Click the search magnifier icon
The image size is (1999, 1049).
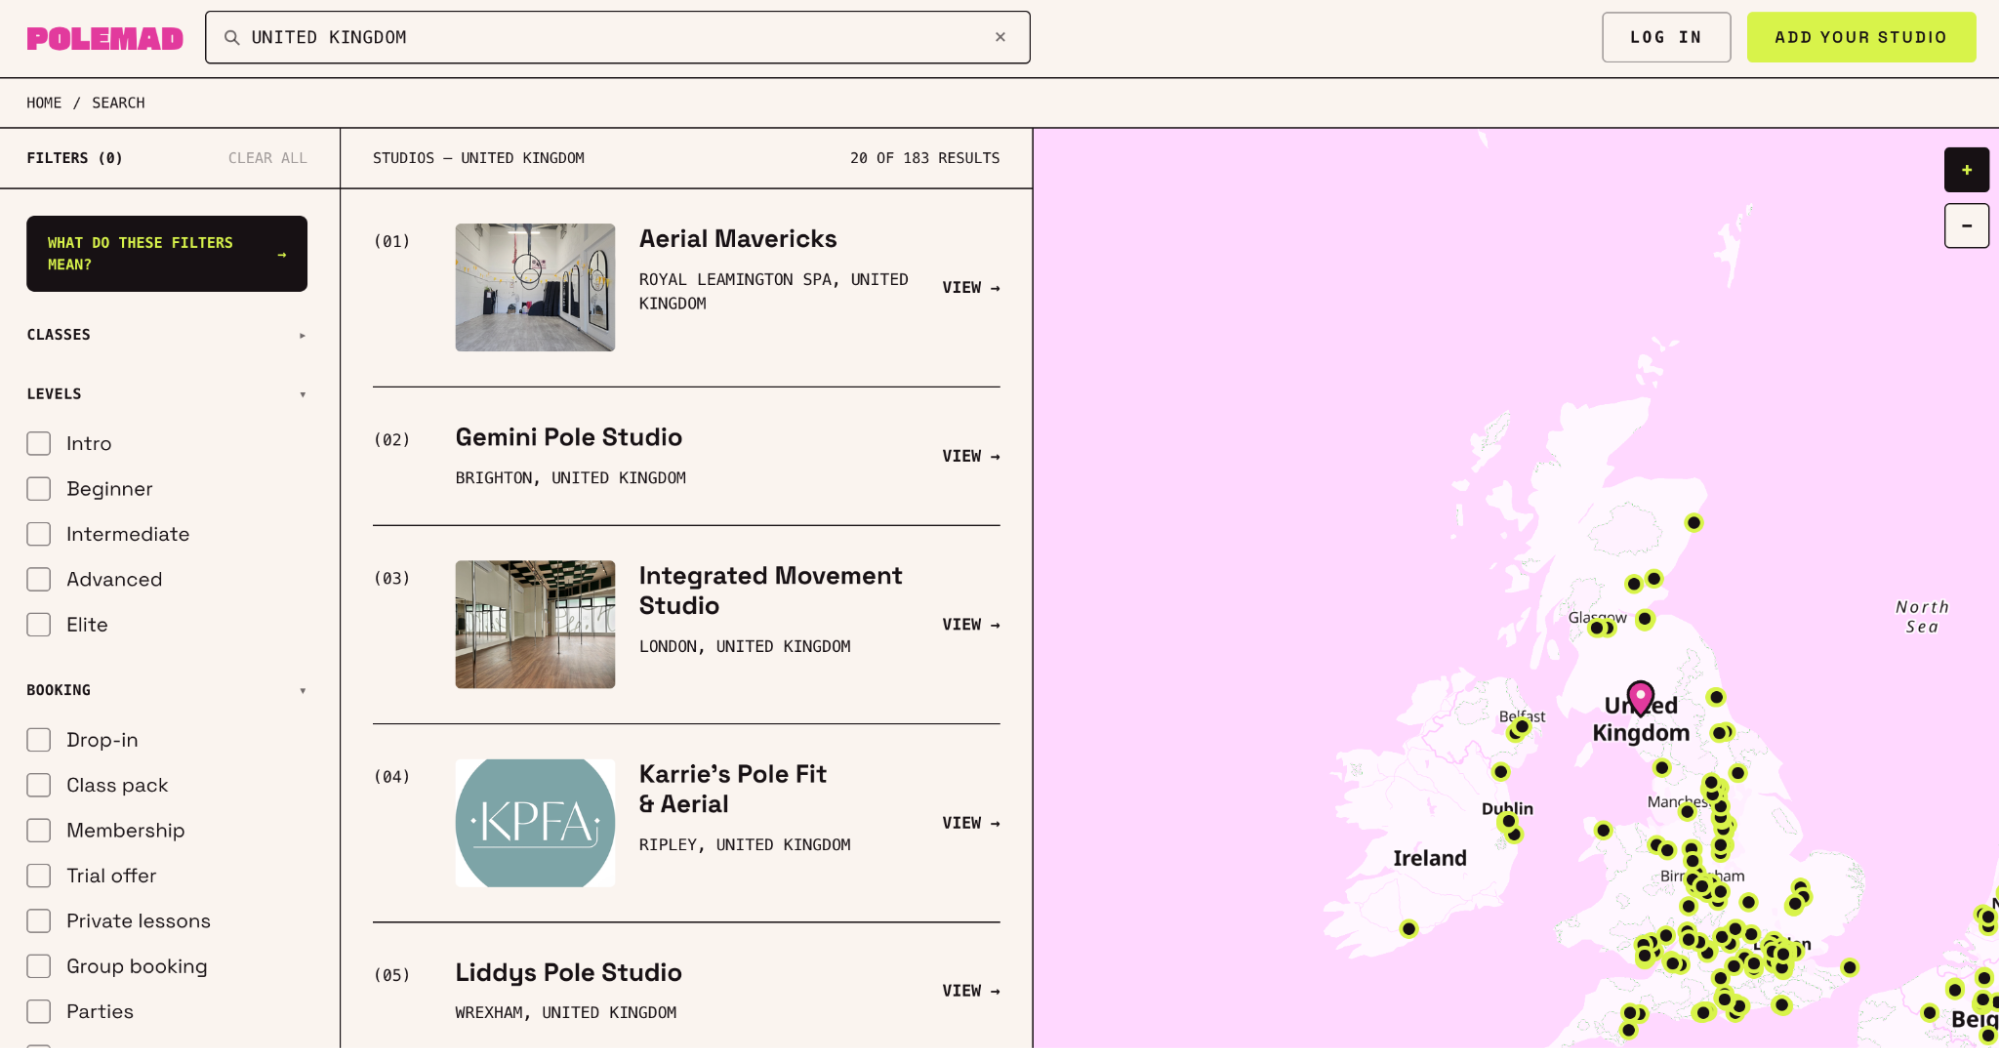tap(232, 37)
